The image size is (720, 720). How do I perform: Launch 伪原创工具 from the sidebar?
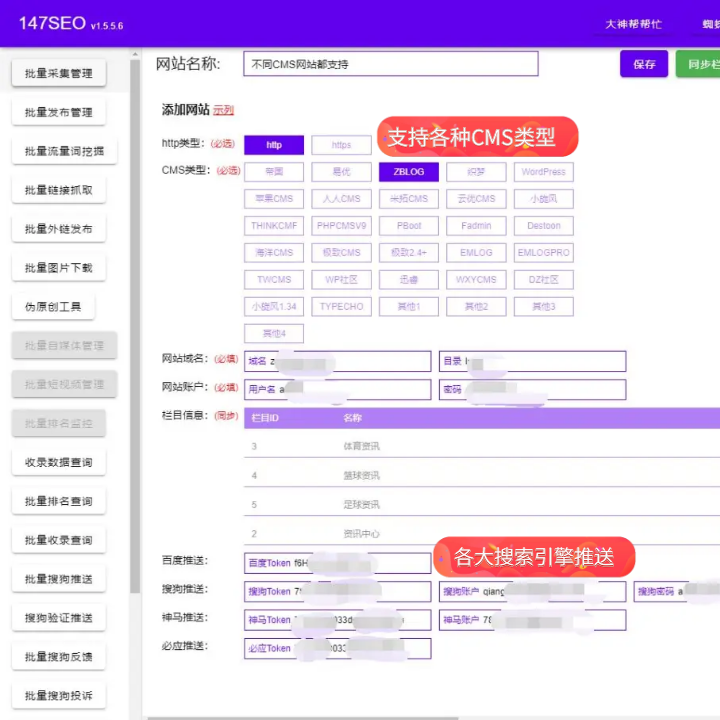click(x=53, y=306)
